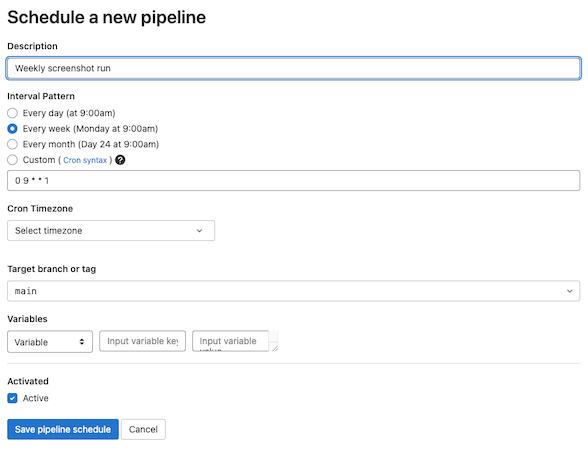The height and width of the screenshot is (454, 588).
Task: Click the cron expression input field
Action: pyautogui.click(x=294, y=181)
